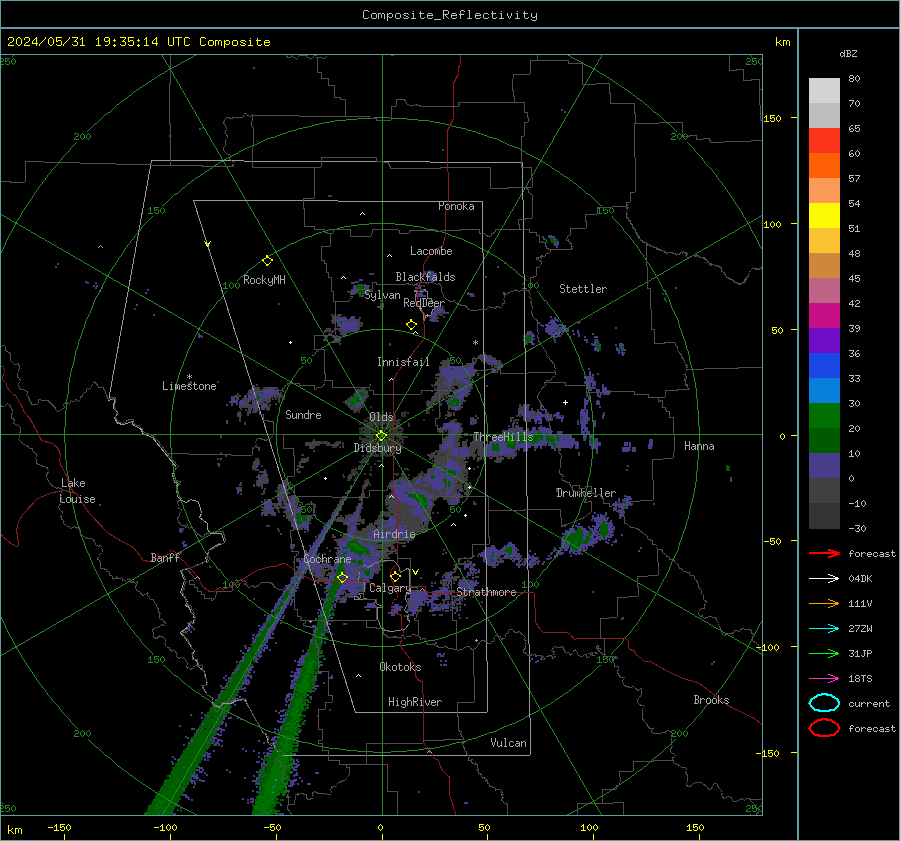Click the Stettler label

click(x=583, y=289)
